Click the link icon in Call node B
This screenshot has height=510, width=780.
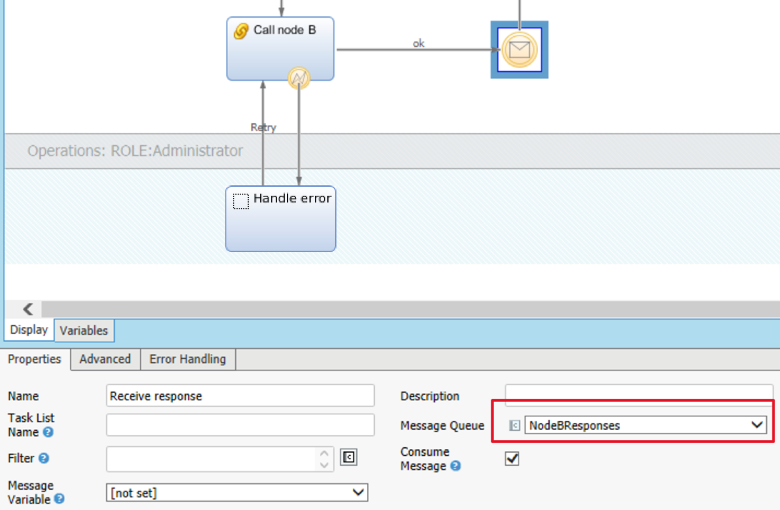[241, 31]
